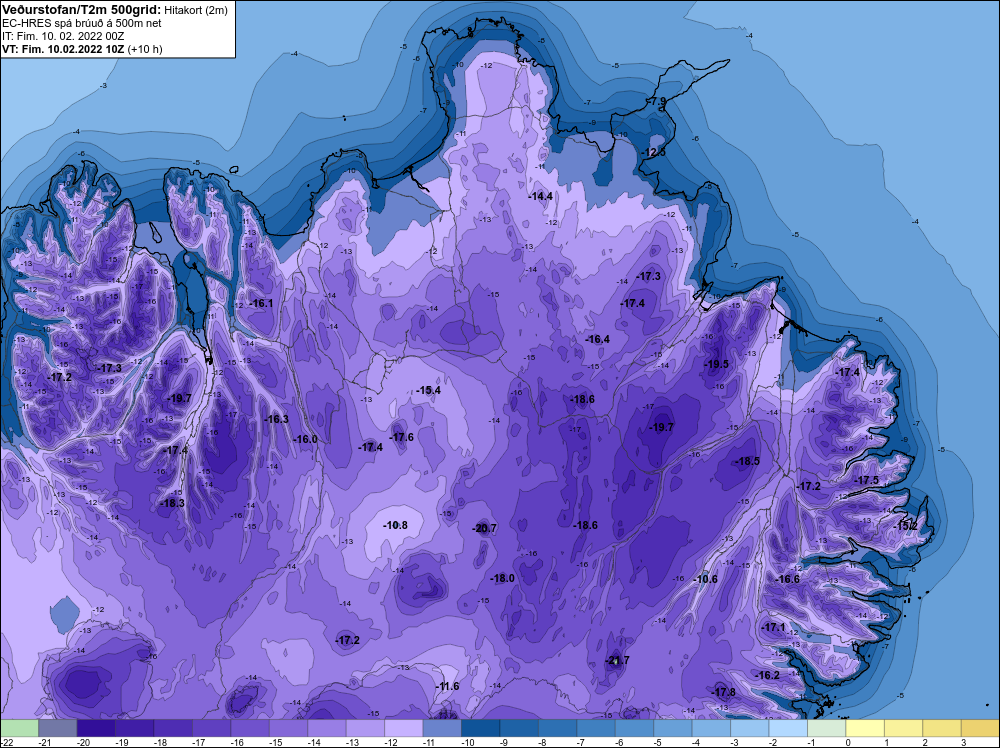Viewport: 1000px width, 748px height.
Task: Select the legend color swatch labeled -8
Action: click(557, 728)
